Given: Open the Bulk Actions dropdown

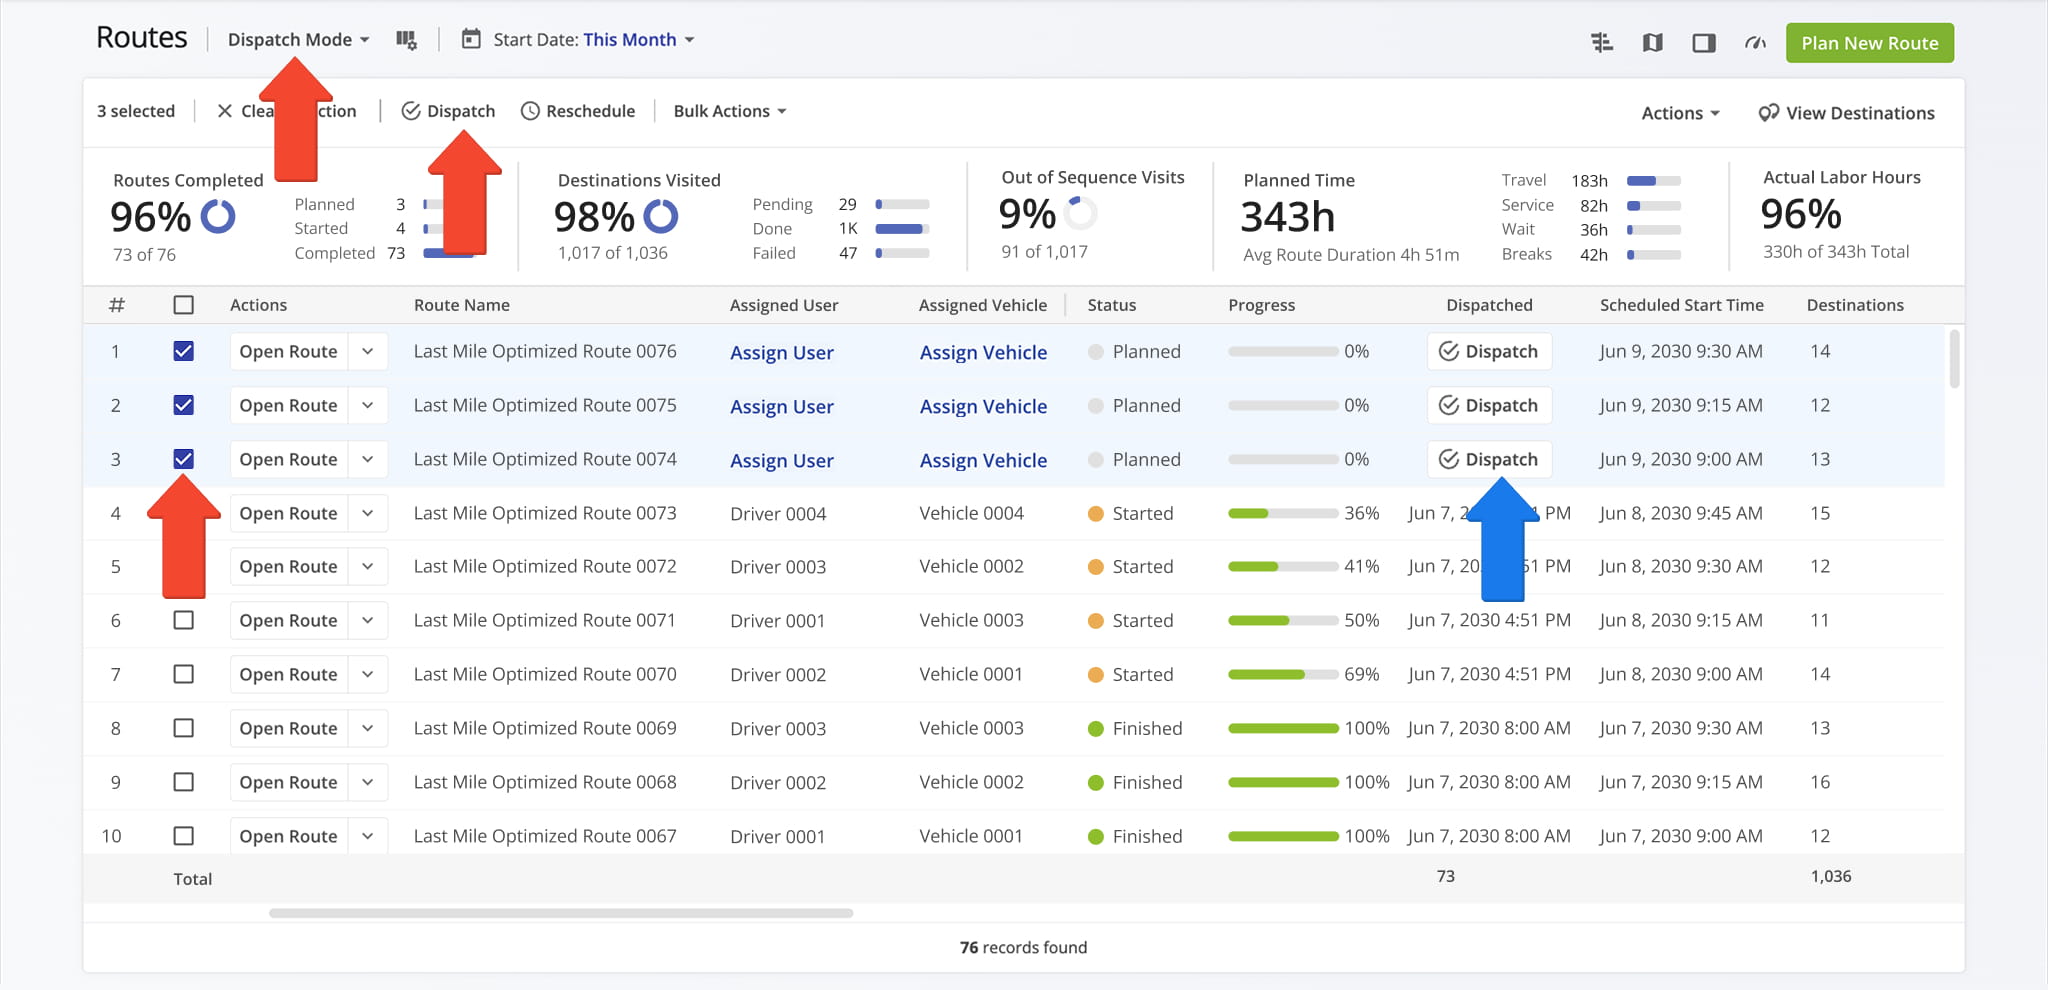Looking at the screenshot, I should [729, 111].
